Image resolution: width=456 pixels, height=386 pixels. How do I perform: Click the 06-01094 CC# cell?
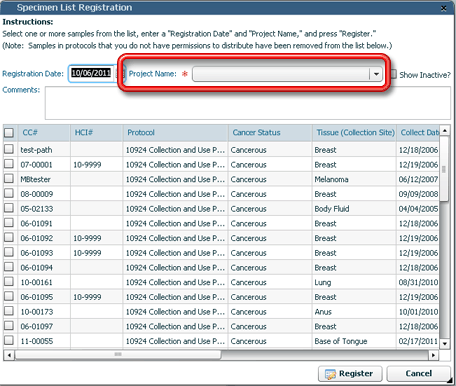coord(44,268)
